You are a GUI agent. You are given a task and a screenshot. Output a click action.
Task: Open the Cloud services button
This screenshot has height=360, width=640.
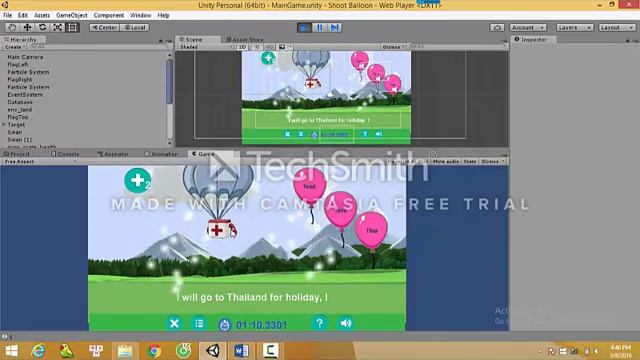coord(497,27)
